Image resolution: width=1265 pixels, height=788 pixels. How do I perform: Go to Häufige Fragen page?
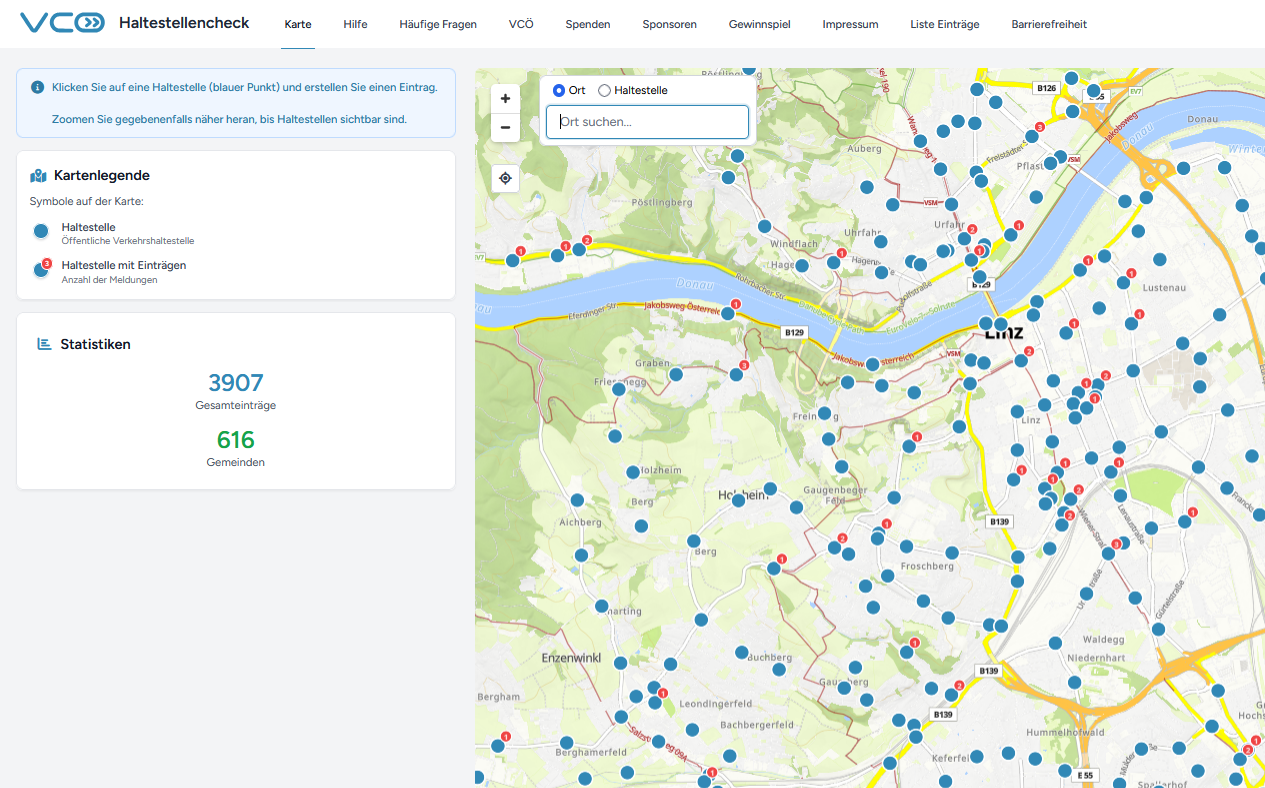point(437,24)
